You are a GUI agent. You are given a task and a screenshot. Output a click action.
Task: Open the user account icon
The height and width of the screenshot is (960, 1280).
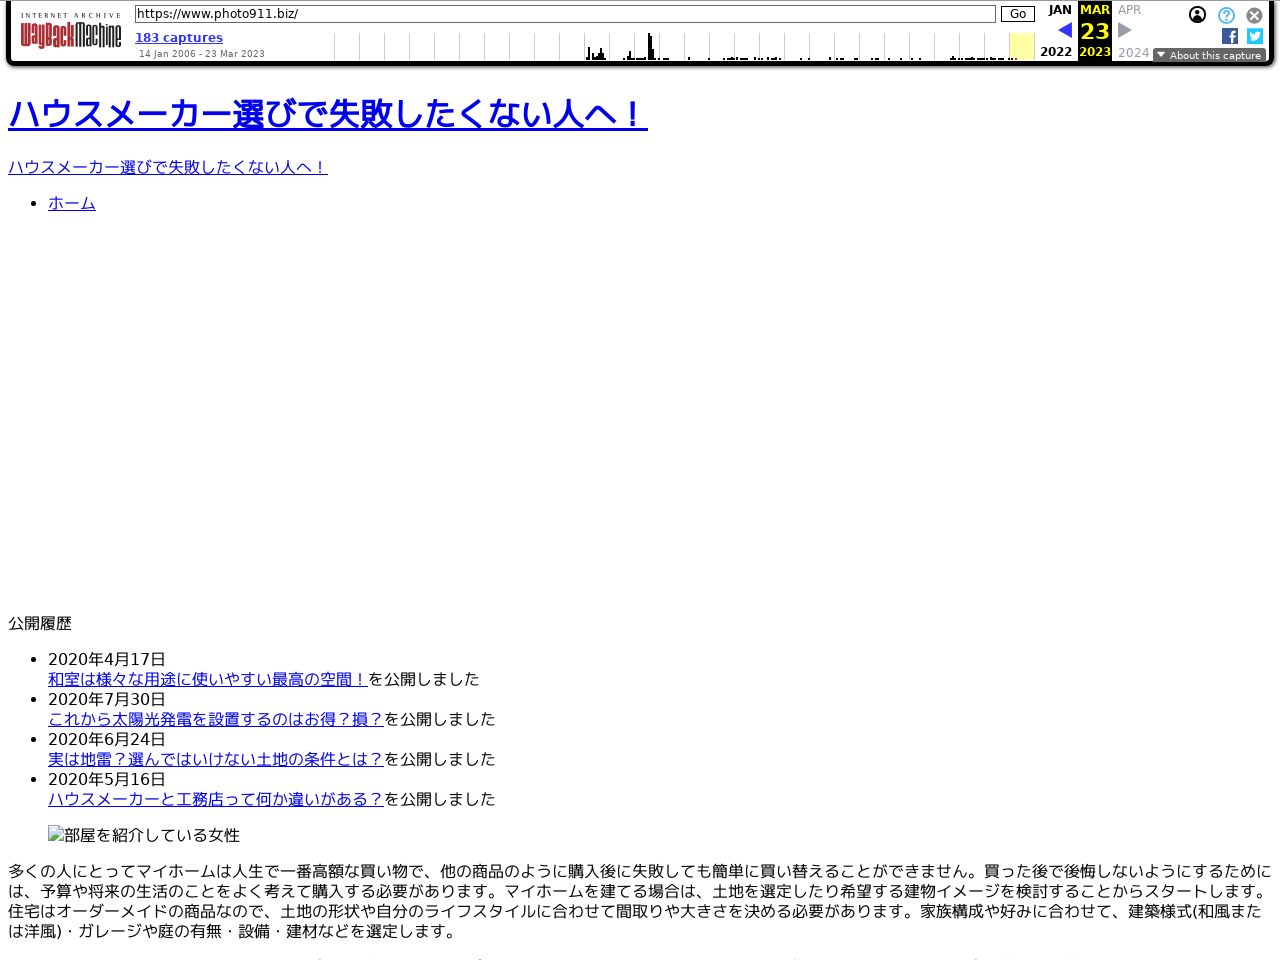point(1197,15)
